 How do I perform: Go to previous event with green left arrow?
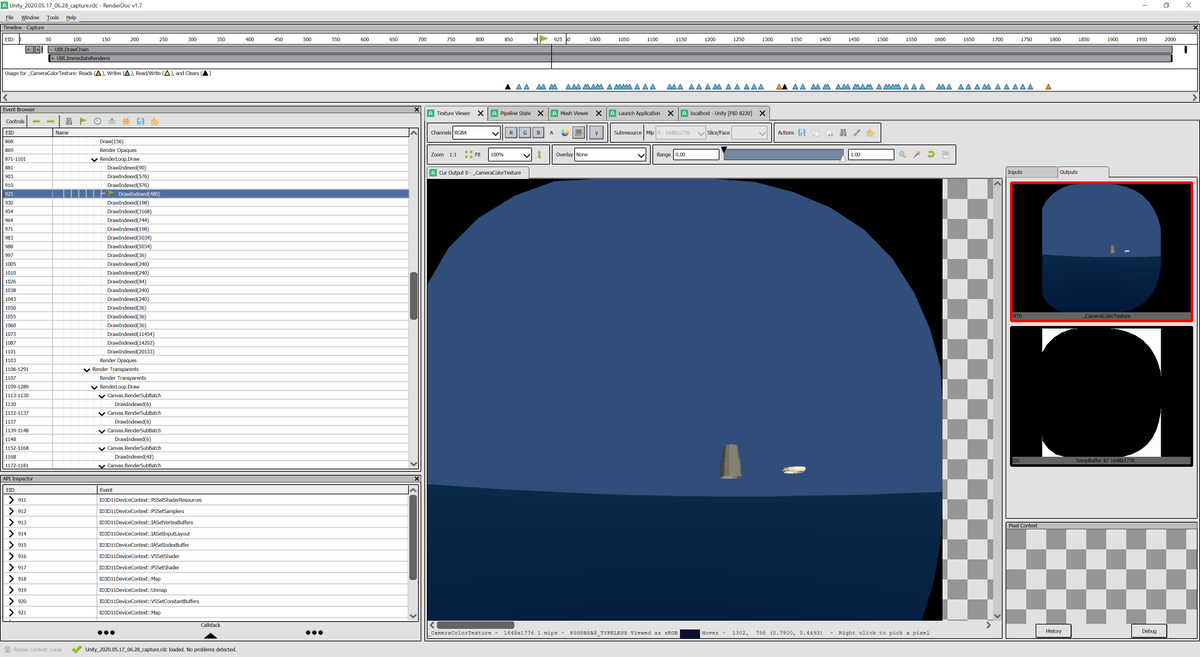coord(36,121)
